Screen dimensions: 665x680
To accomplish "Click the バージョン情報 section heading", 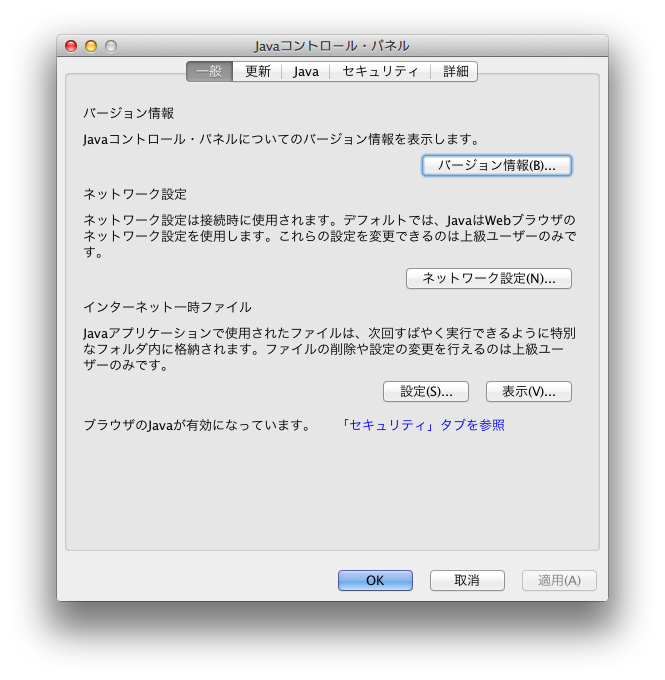I will pyautogui.click(x=129, y=113).
